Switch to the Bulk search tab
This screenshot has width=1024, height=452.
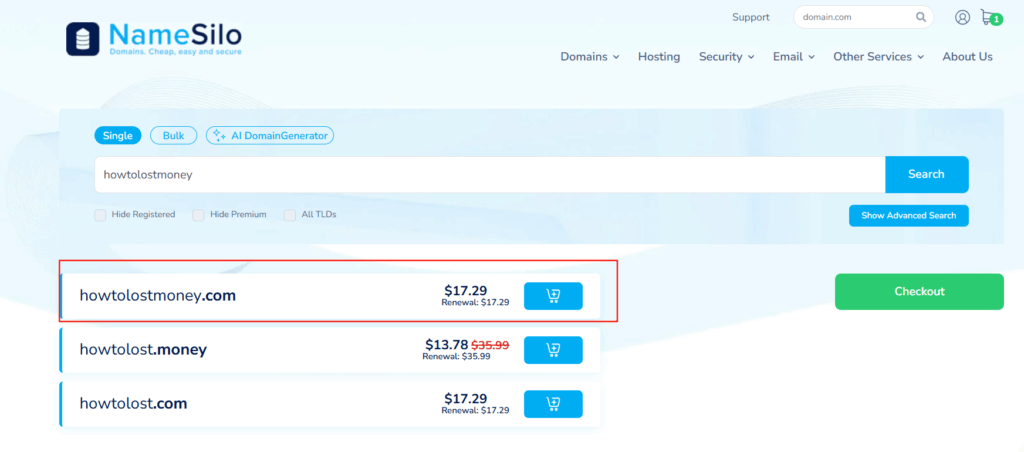click(173, 136)
